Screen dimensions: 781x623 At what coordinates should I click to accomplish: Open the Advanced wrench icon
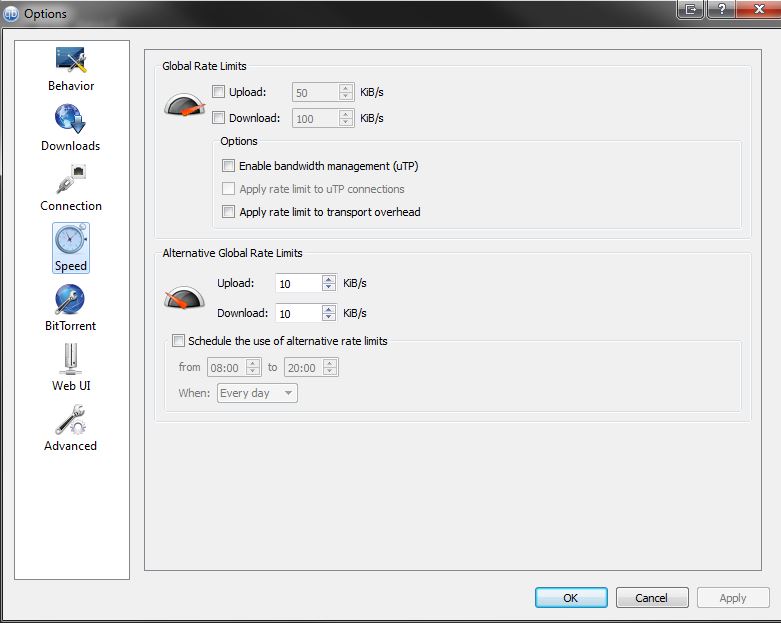coord(71,419)
